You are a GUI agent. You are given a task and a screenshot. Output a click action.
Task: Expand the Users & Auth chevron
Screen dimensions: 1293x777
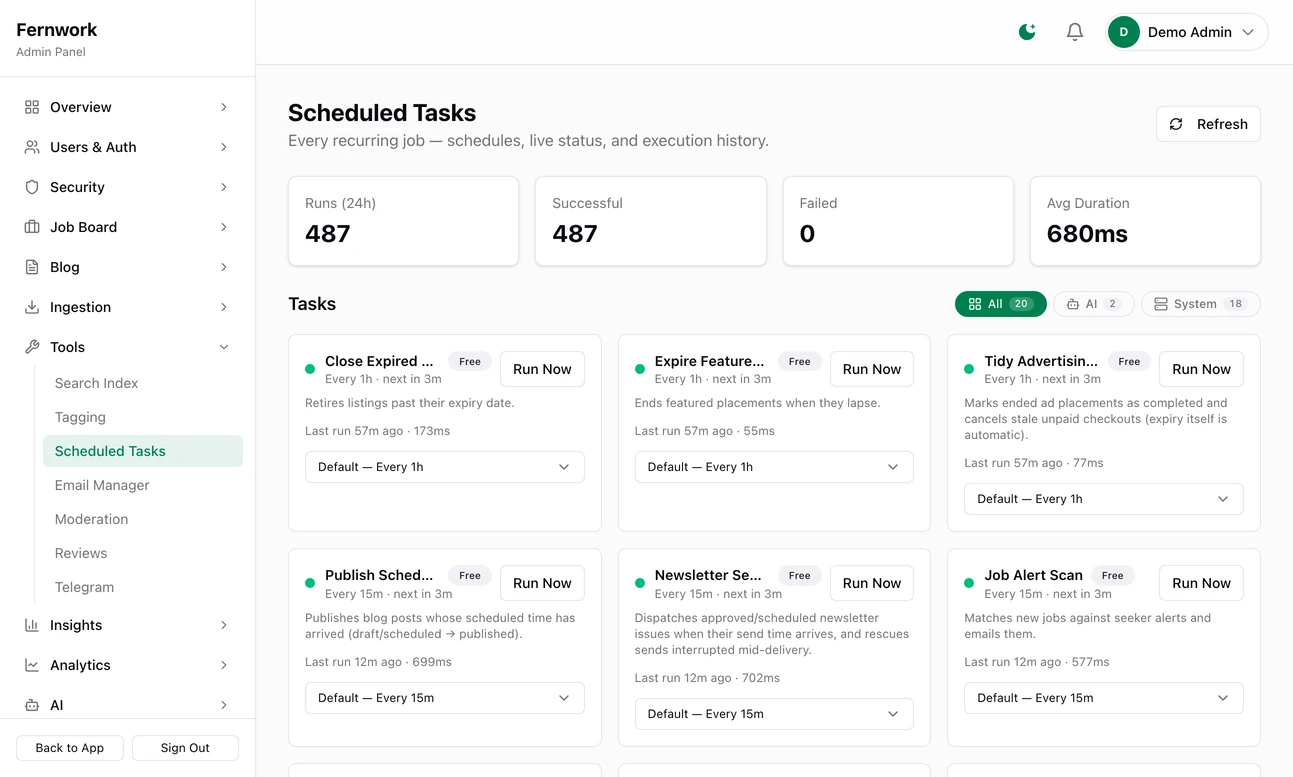click(224, 147)
